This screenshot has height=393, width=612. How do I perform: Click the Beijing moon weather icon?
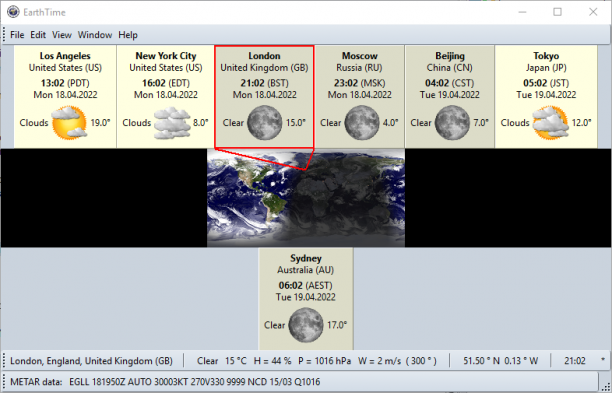pyautogui.click(x=452, y=123)
